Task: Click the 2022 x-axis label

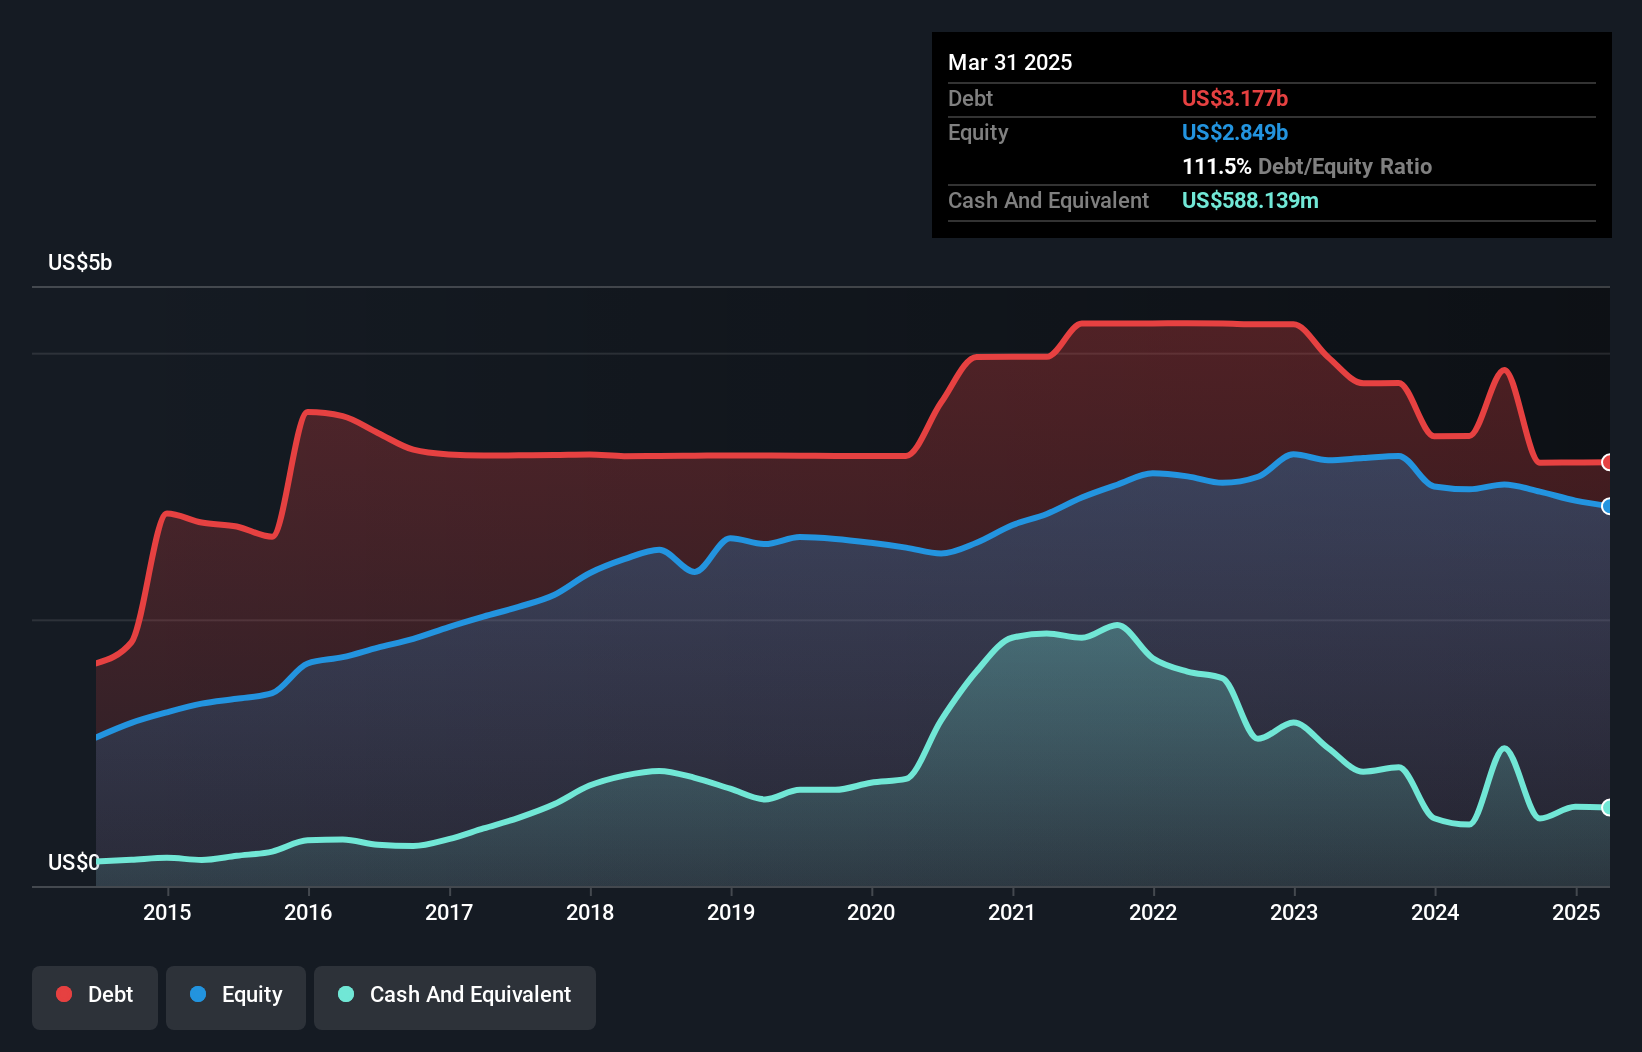Action: (x=1153, y=912)
